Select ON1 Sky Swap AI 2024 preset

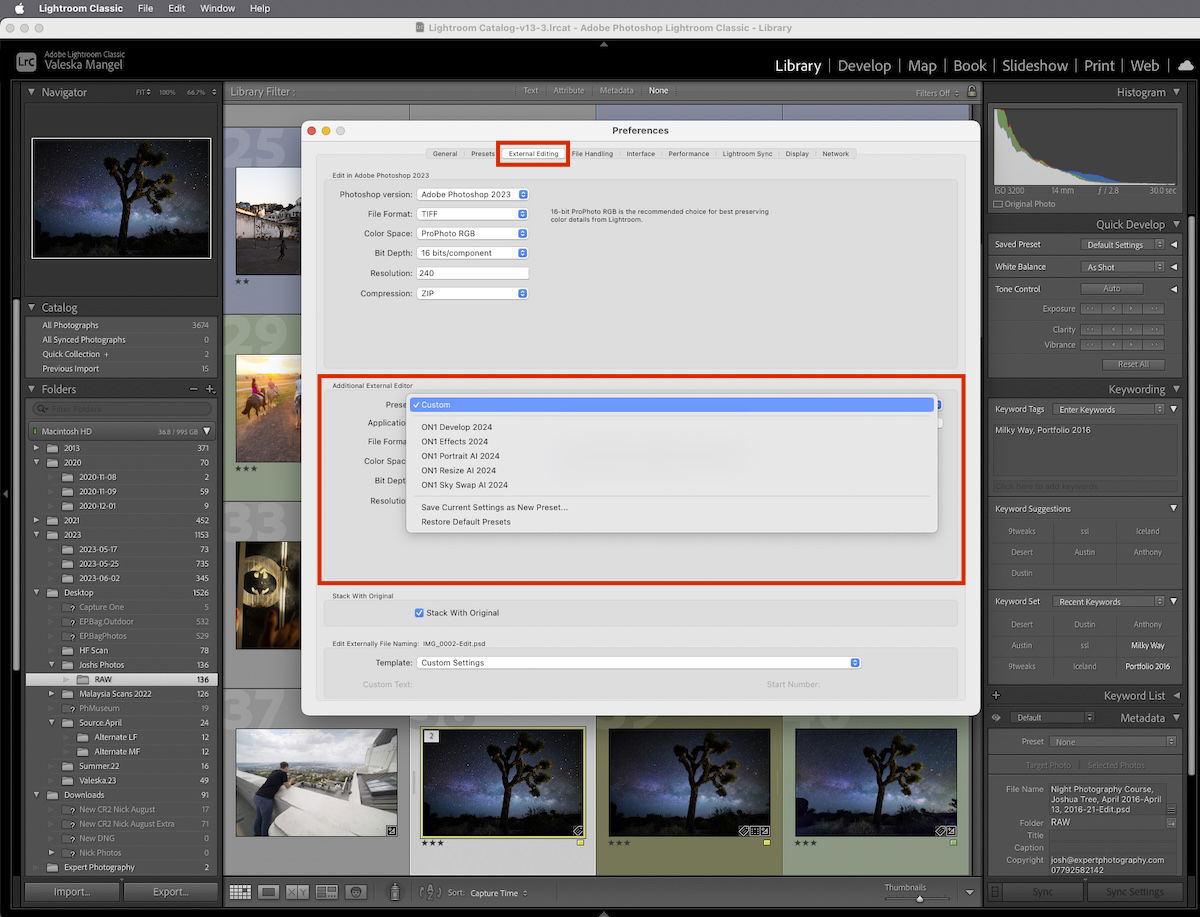pyautogui.click(x=464, y=485)
